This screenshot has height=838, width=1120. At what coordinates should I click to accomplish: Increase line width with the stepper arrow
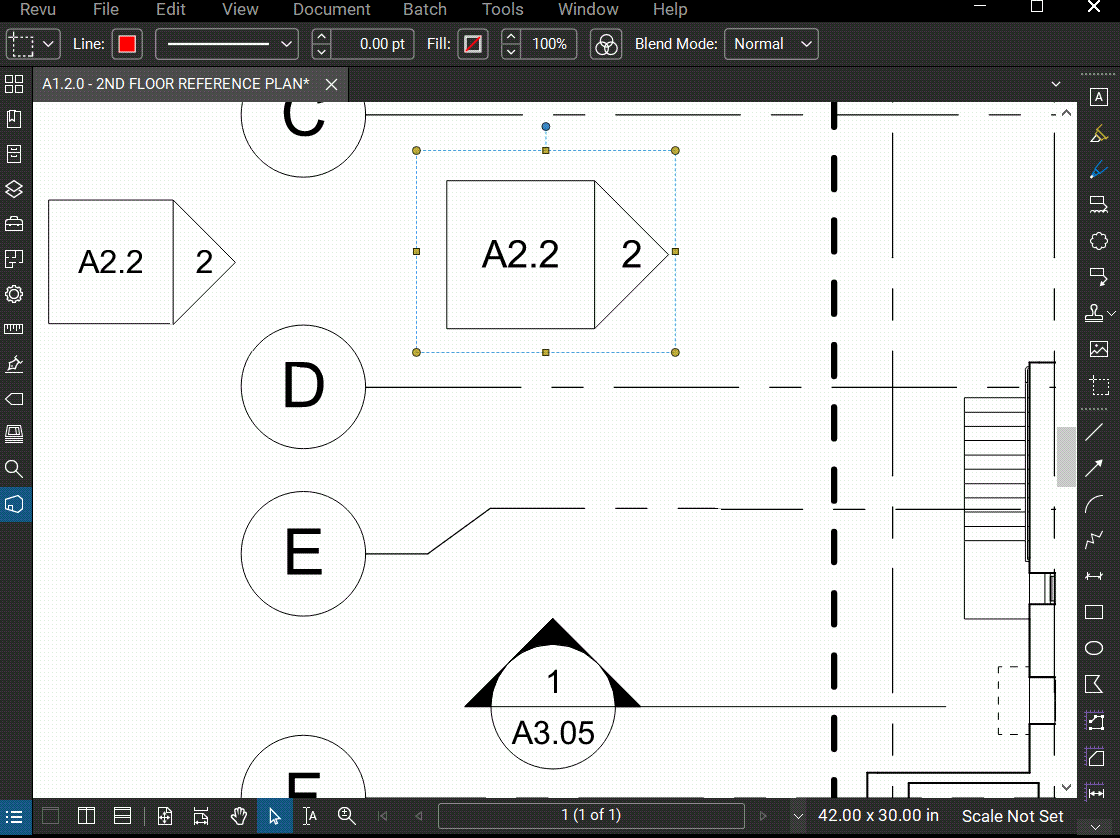[320, 37]
